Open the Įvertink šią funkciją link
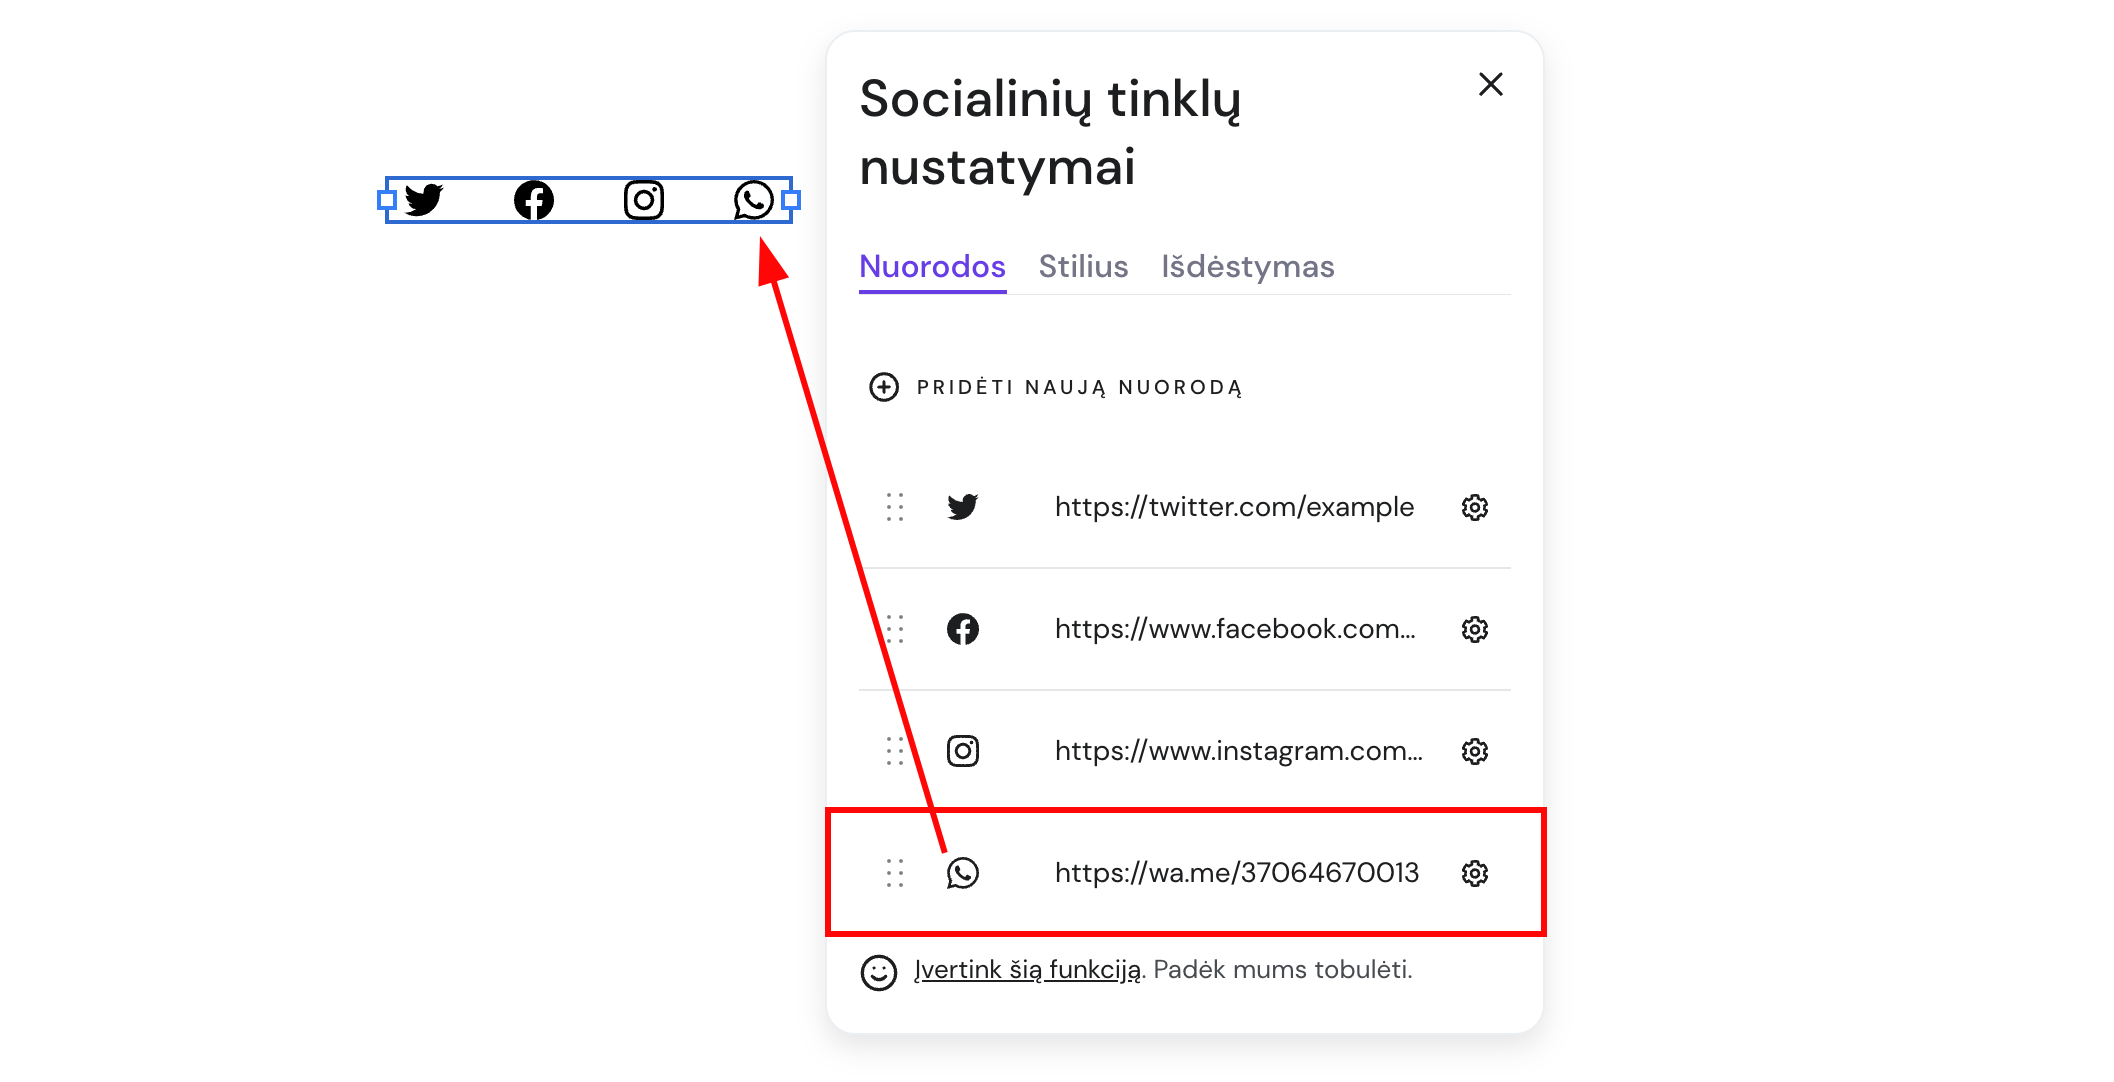The image size is (2114, 1082). (x=1027, y=970)
